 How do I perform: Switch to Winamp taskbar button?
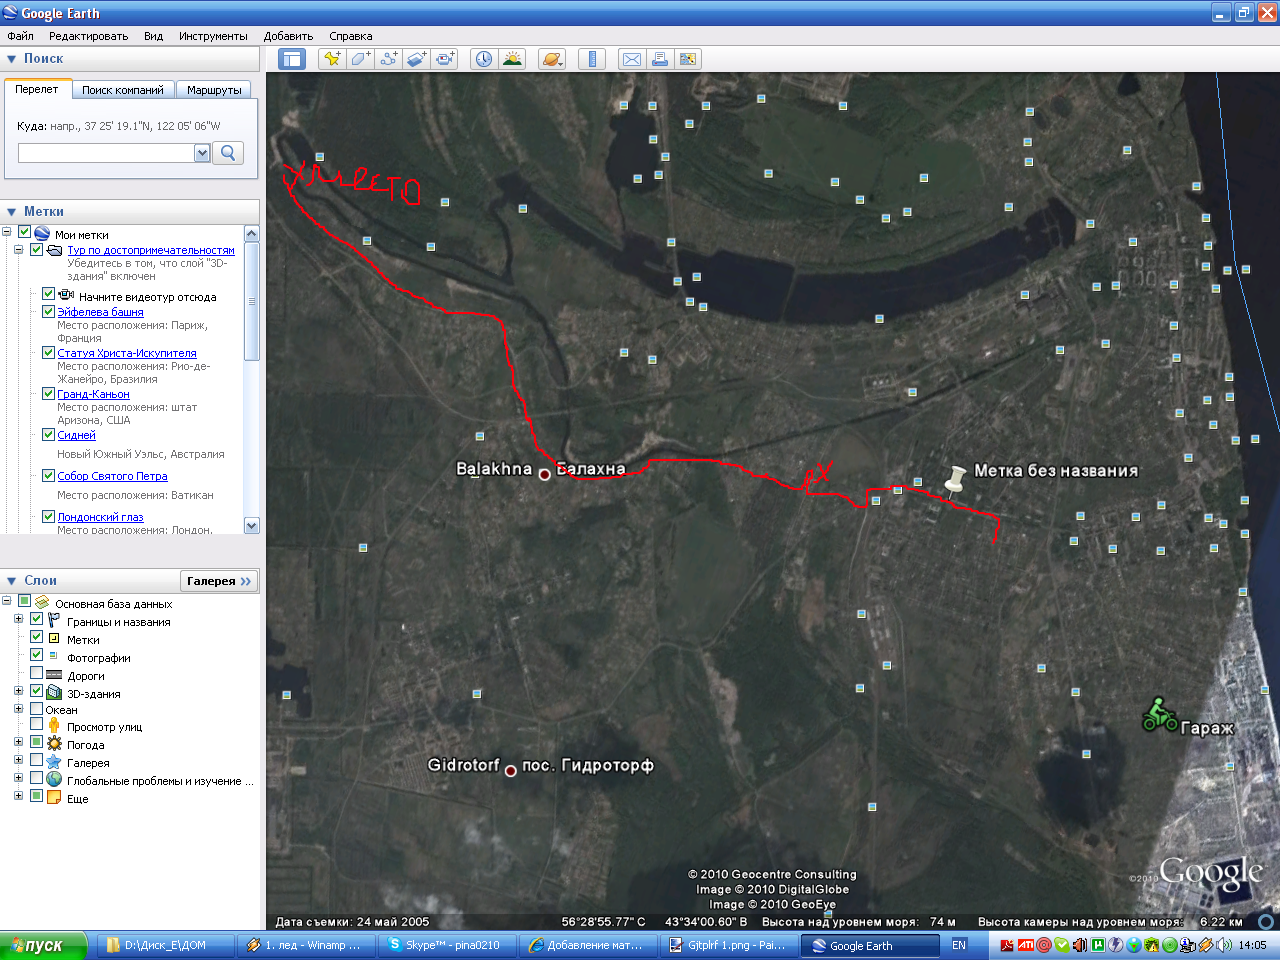305,945
